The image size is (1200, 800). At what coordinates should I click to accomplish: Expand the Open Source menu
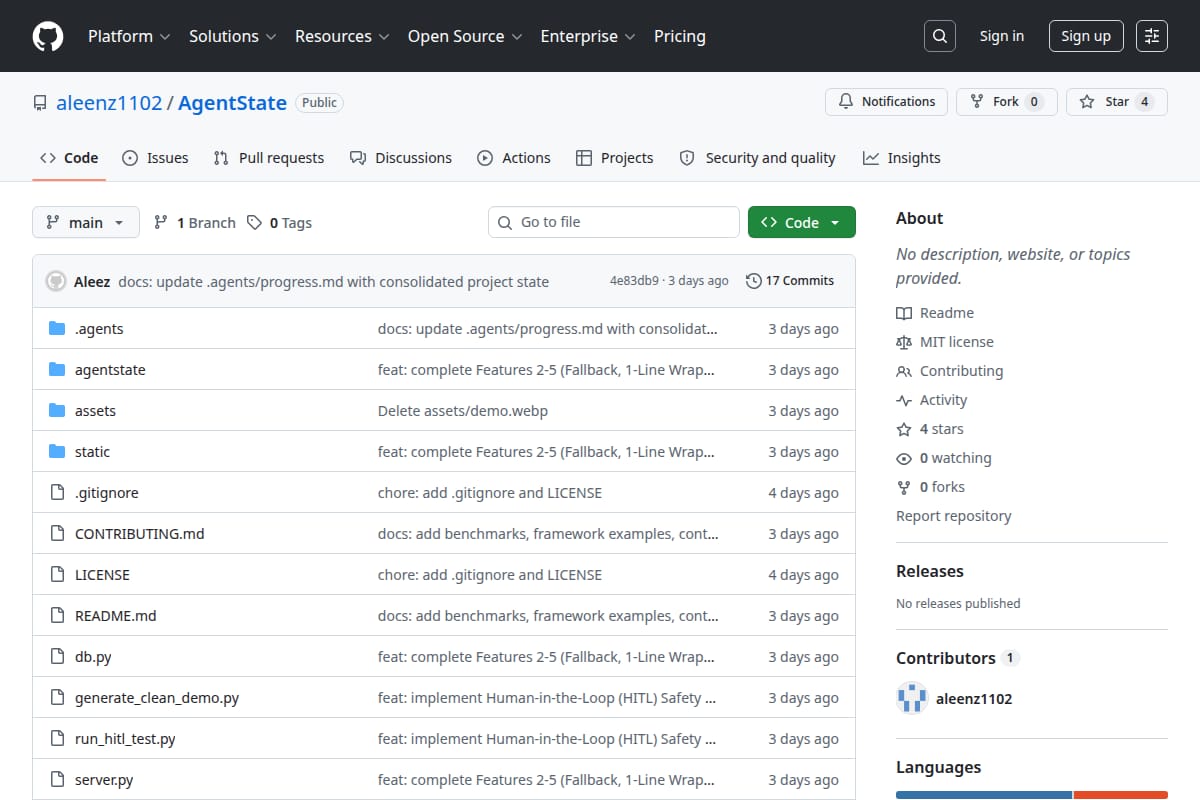[x=465, y=36]
